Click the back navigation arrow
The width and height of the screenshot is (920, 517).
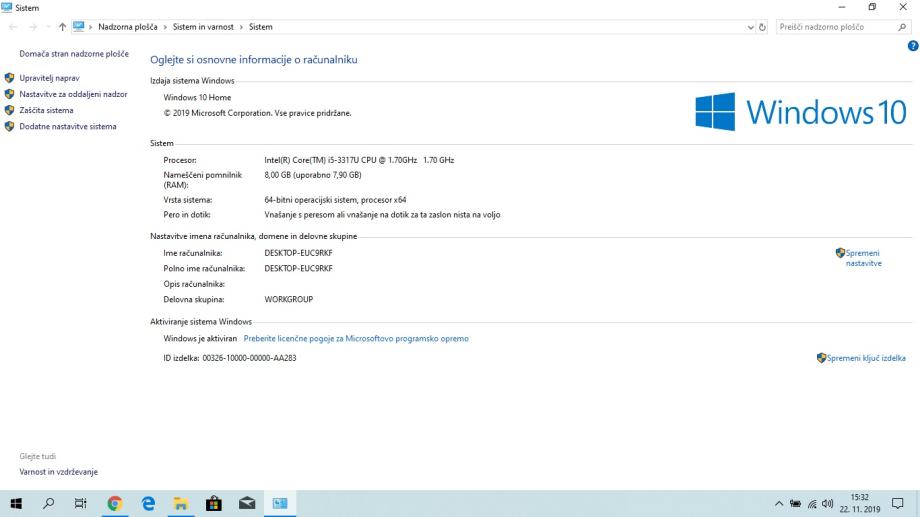coord(13,27)
